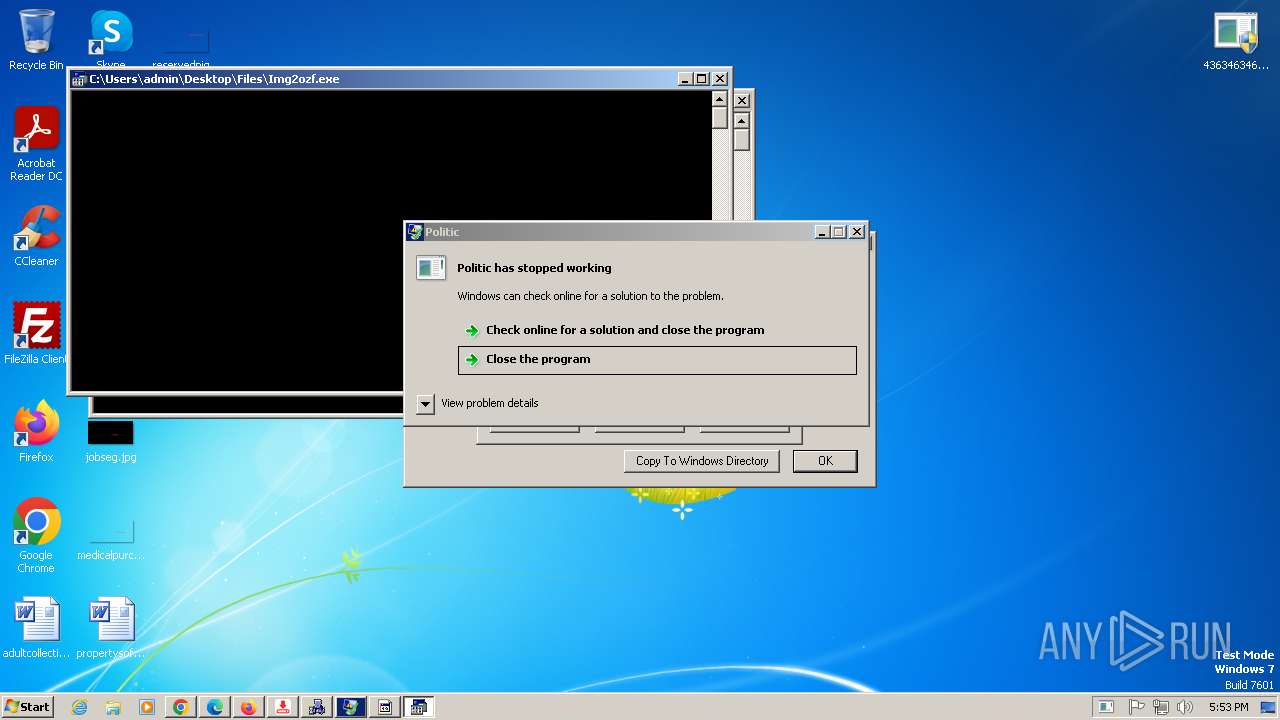Switch to console window in taskbar

pos(419,707)
